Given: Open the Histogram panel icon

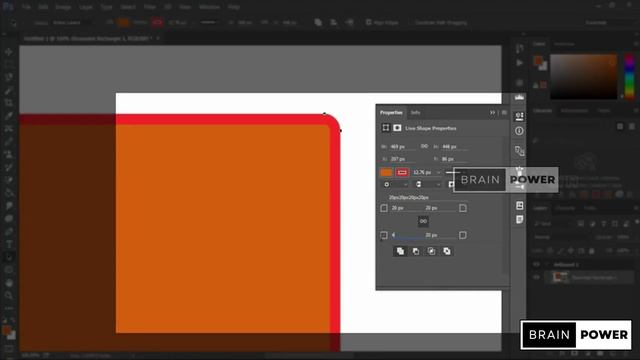Looking at the screenshot, I should pos(519,97).
